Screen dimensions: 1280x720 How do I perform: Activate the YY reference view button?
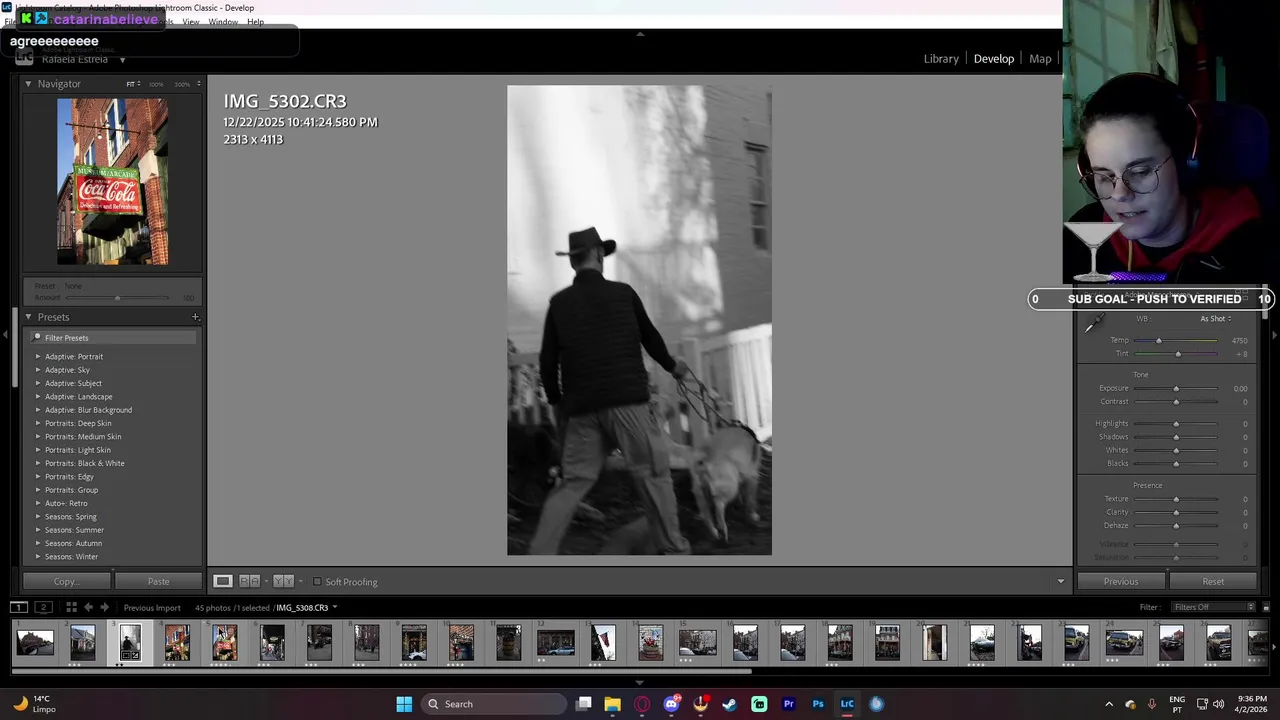(x=283, y=581)
